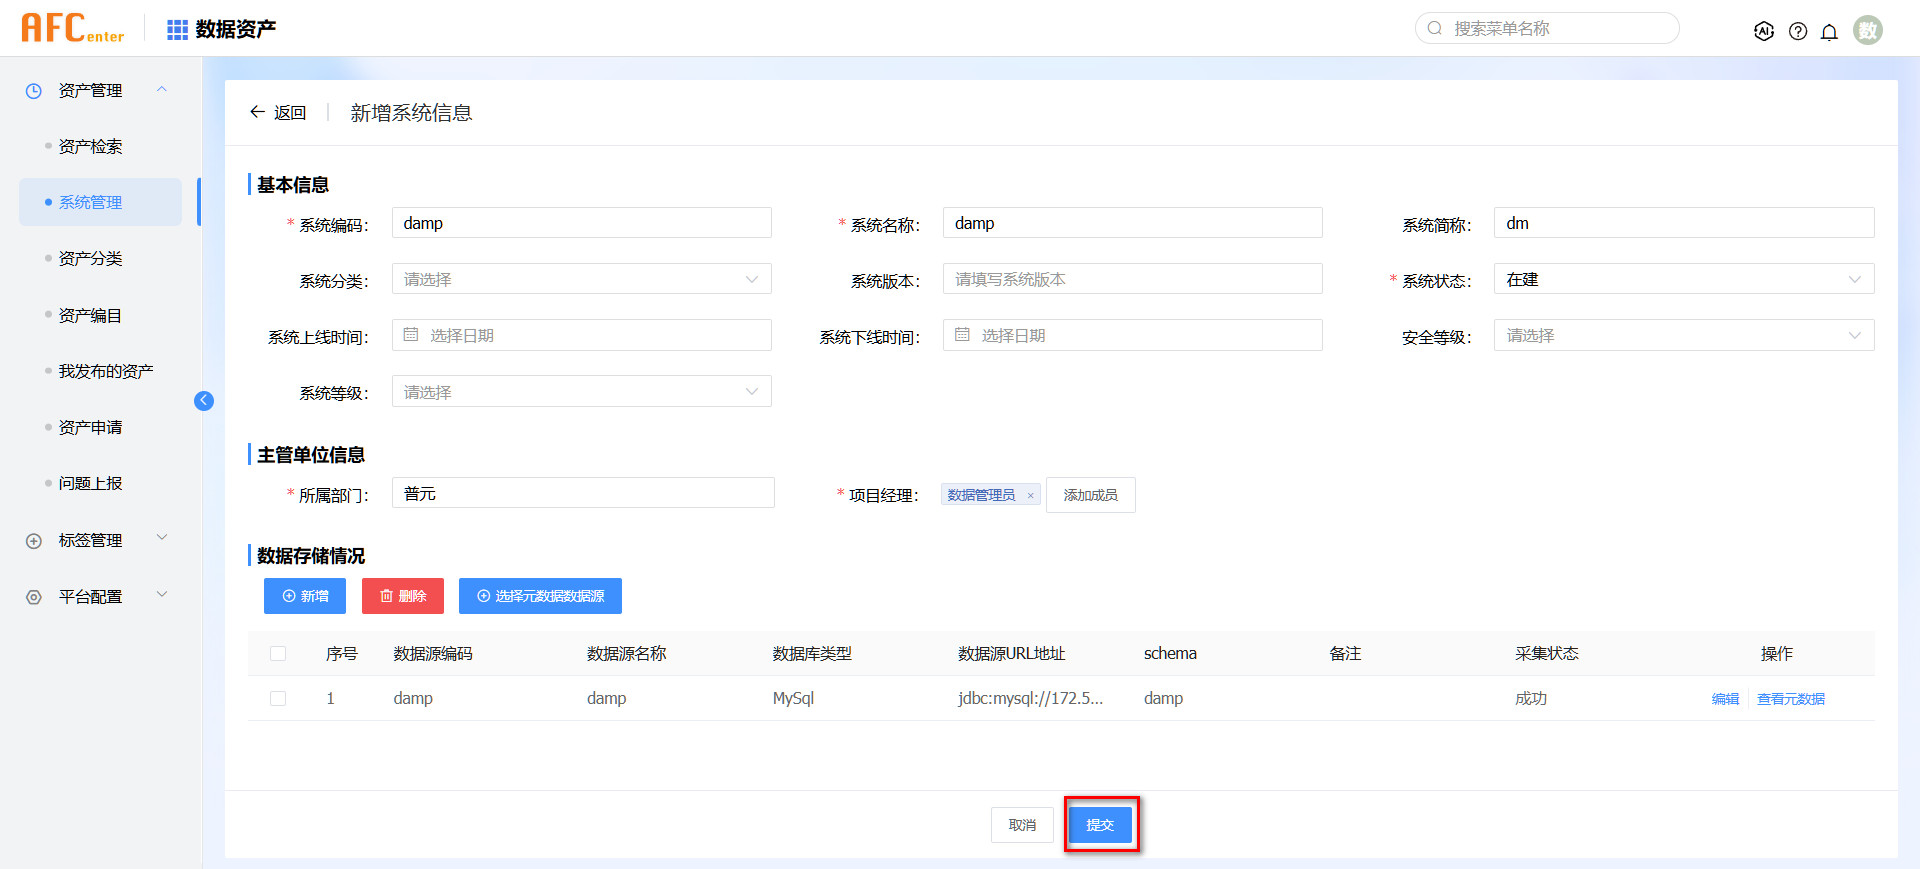1920x869 pixels.
Task: Expand the 安全等级 dropdown
Action: (x=1683, y=336)
